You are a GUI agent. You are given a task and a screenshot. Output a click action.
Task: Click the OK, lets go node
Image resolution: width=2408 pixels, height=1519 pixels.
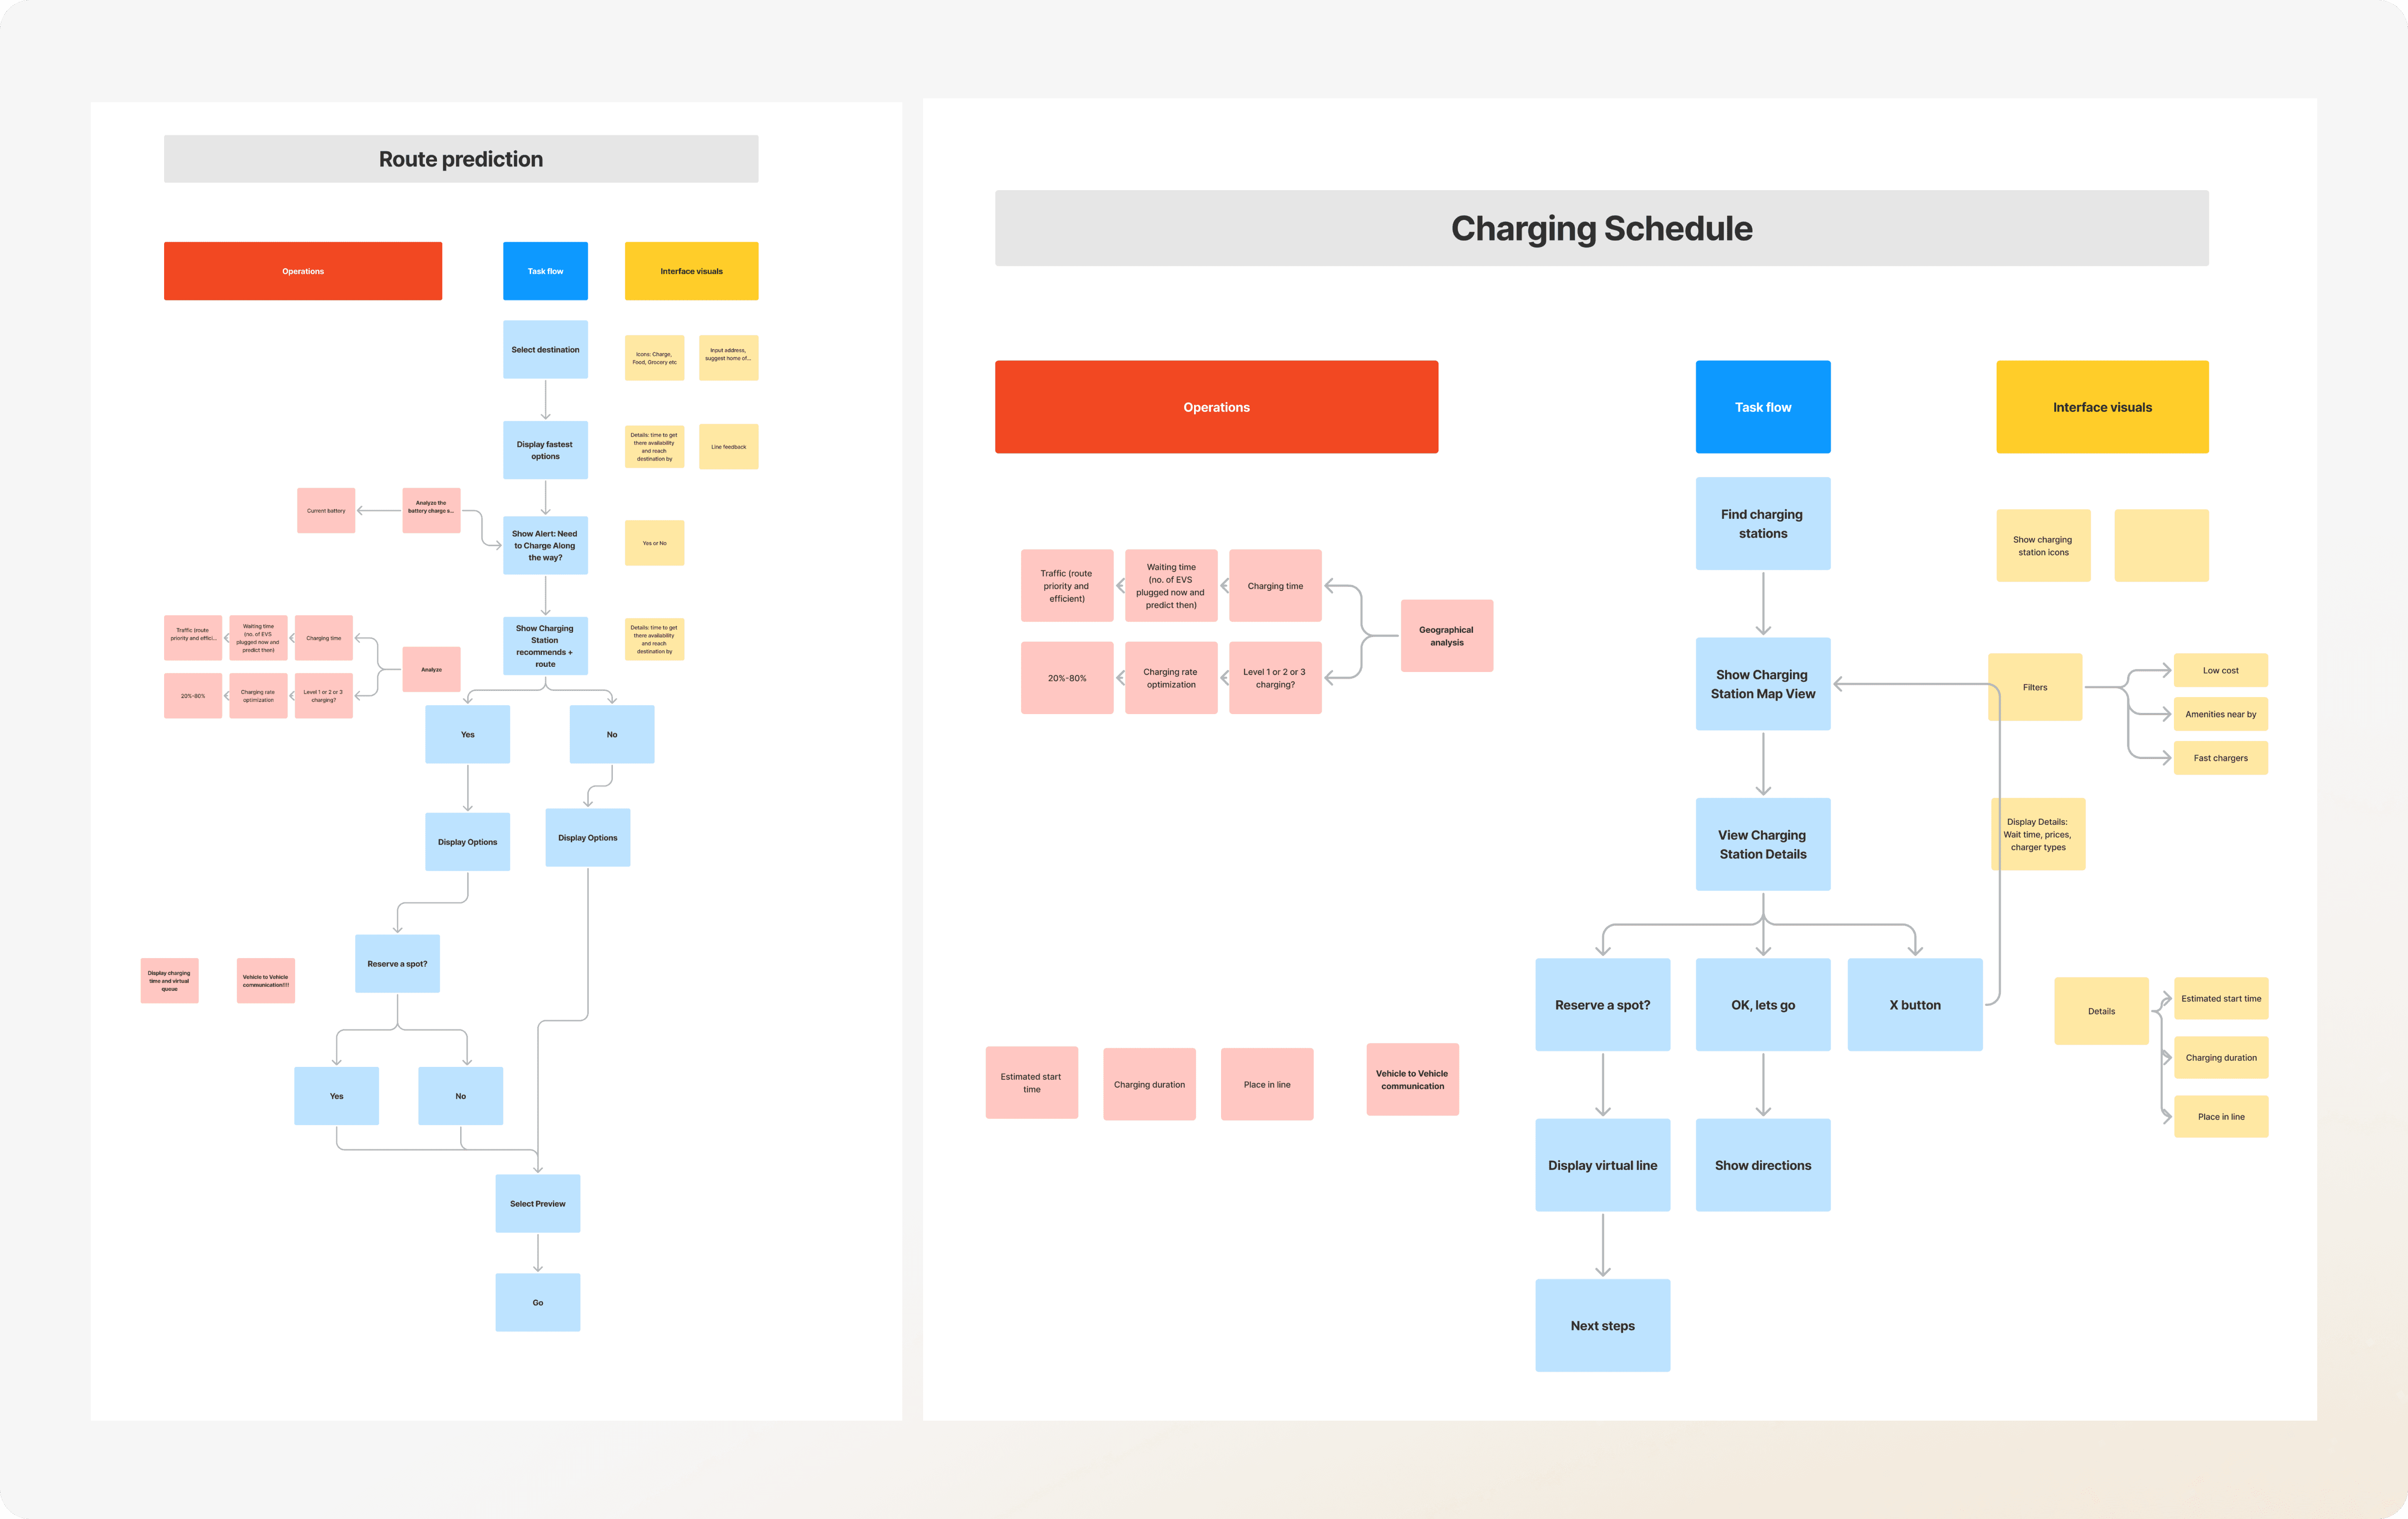click(x=1762, y=1005)
